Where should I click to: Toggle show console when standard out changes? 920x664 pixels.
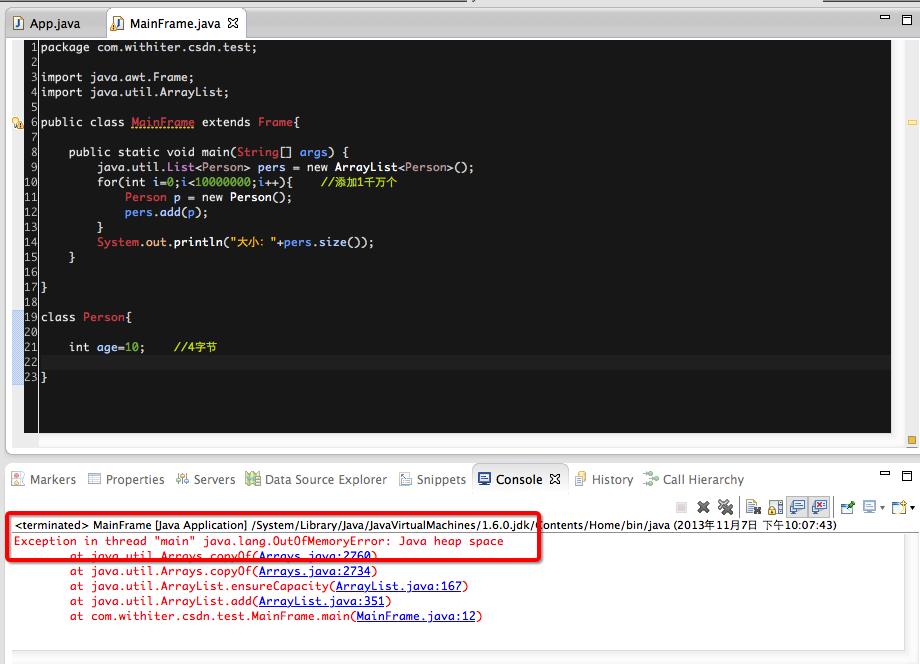coord(797,507)
